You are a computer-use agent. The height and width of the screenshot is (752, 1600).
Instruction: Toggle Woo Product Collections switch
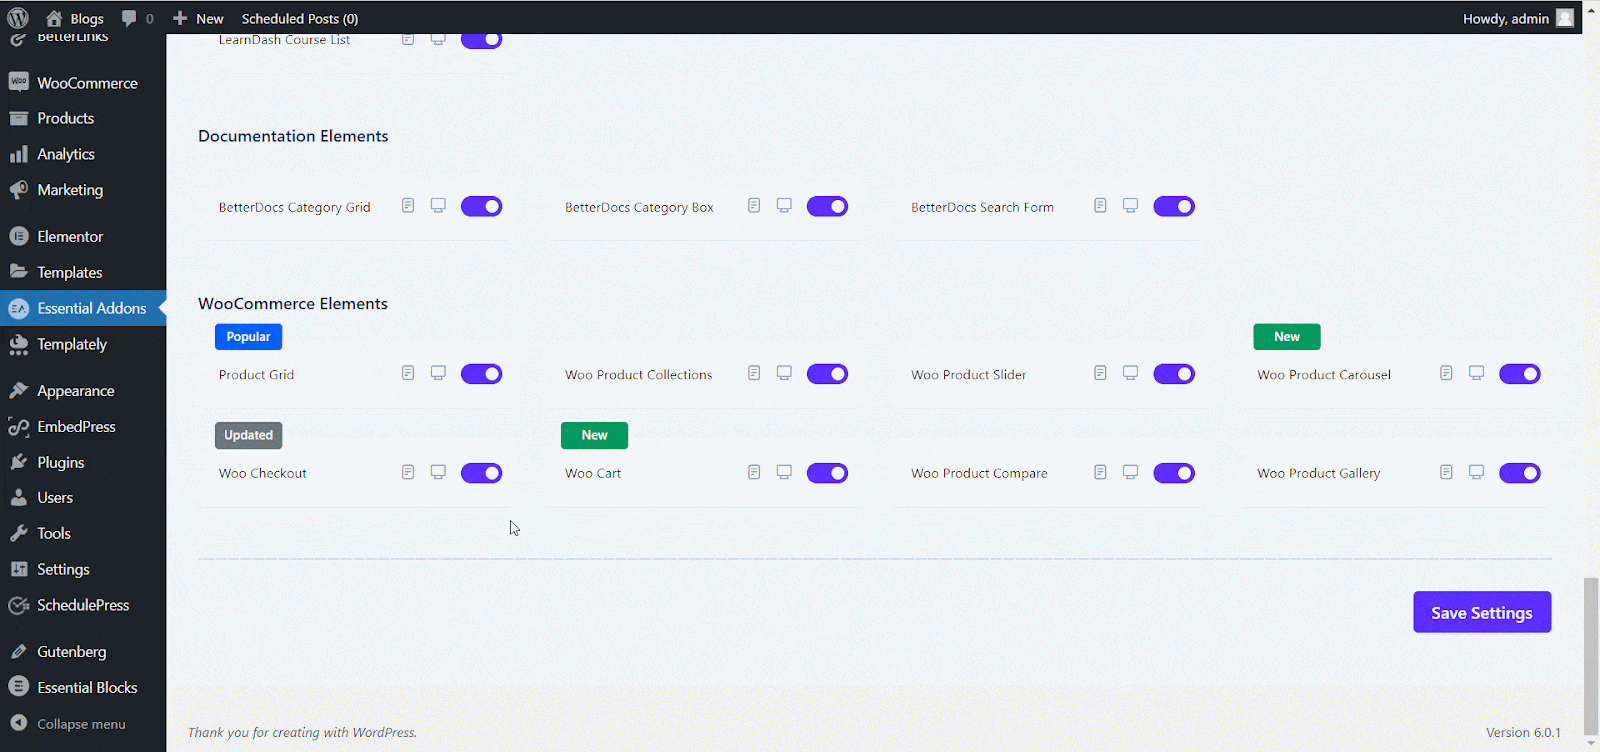click(x=827, y=374)
